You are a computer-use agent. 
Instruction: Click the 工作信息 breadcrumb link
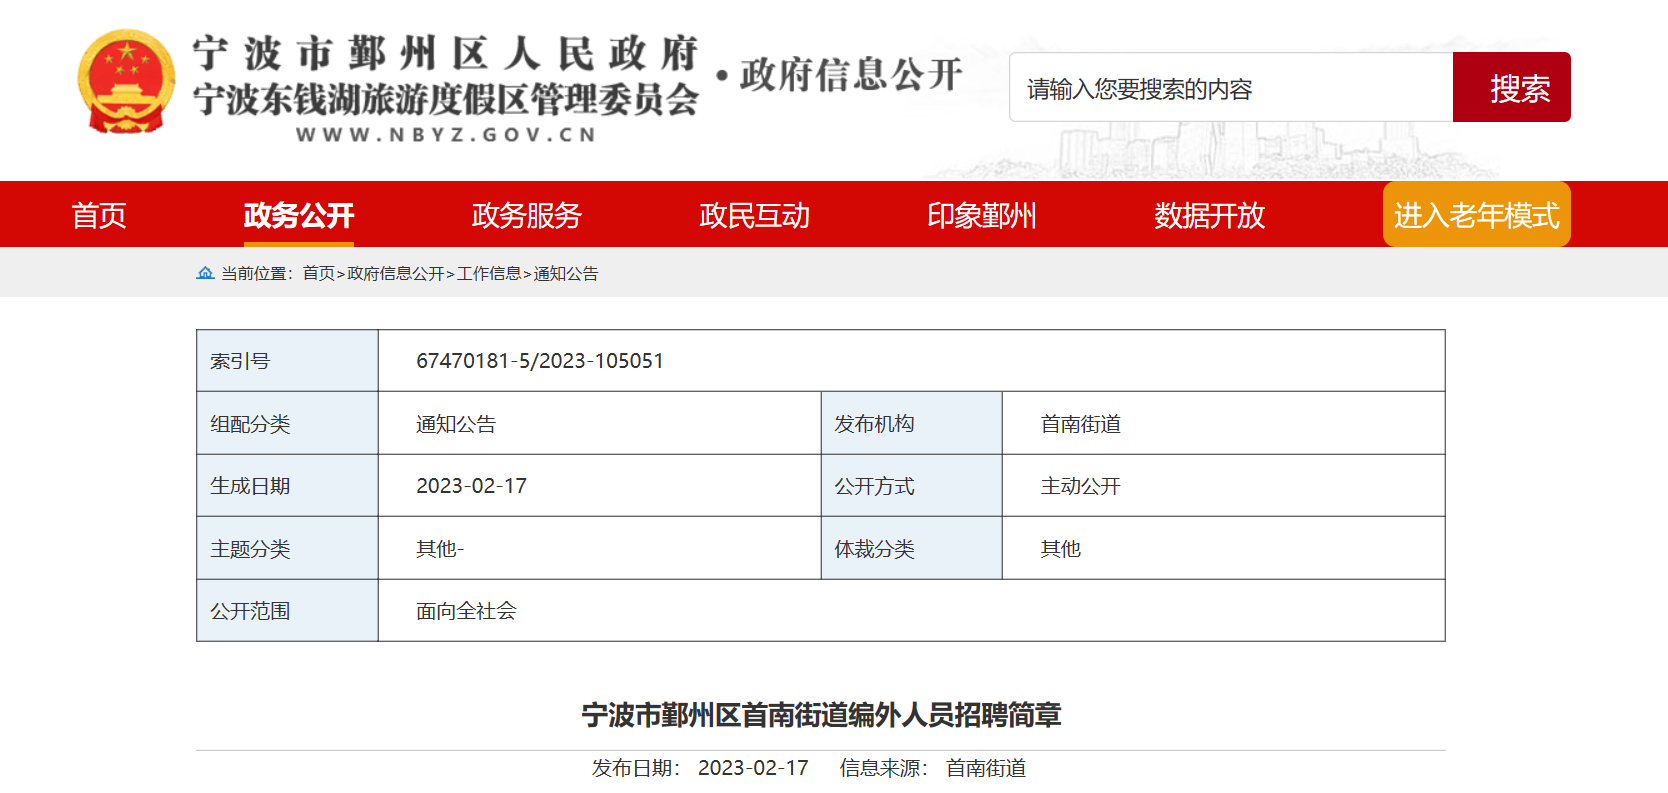tap(489, 273)
